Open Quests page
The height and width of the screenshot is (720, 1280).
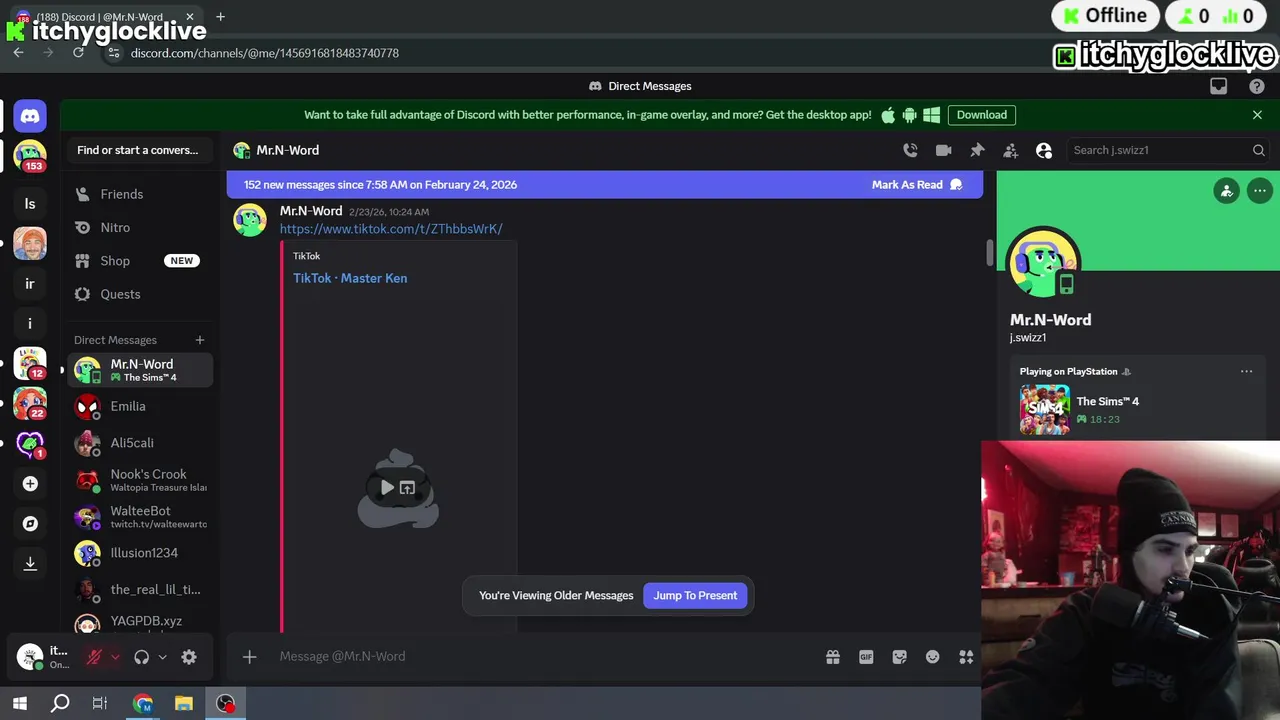(x=140, y=294)
